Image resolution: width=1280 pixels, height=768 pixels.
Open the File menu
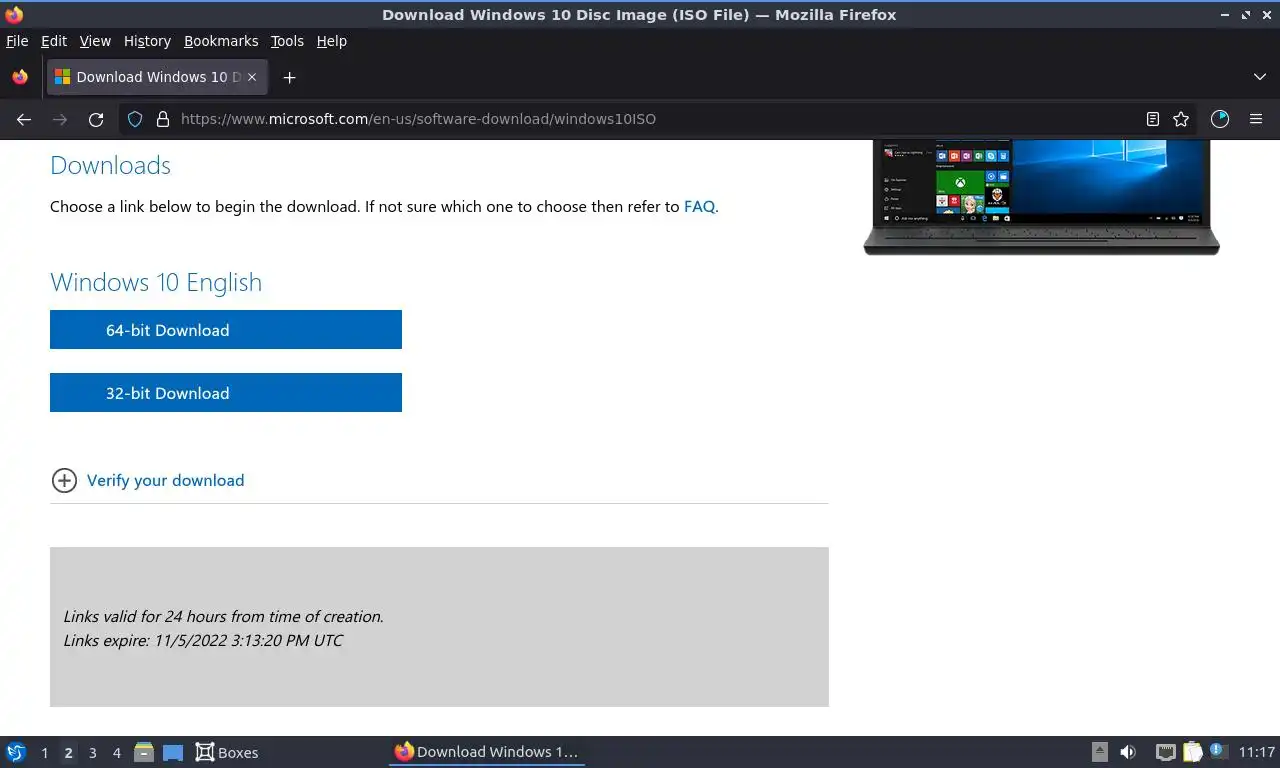pyautogui.click(x=17, y=41)
